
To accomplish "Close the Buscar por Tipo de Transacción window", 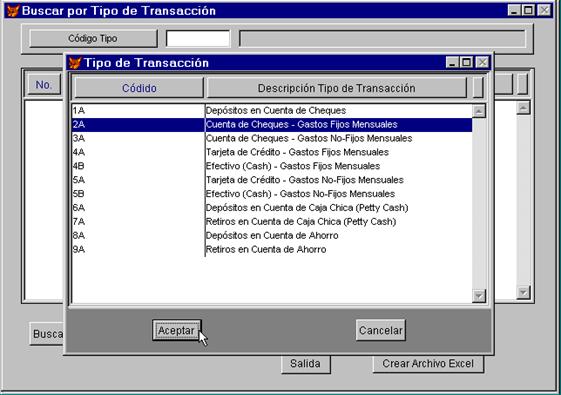I will click(544, 10).
